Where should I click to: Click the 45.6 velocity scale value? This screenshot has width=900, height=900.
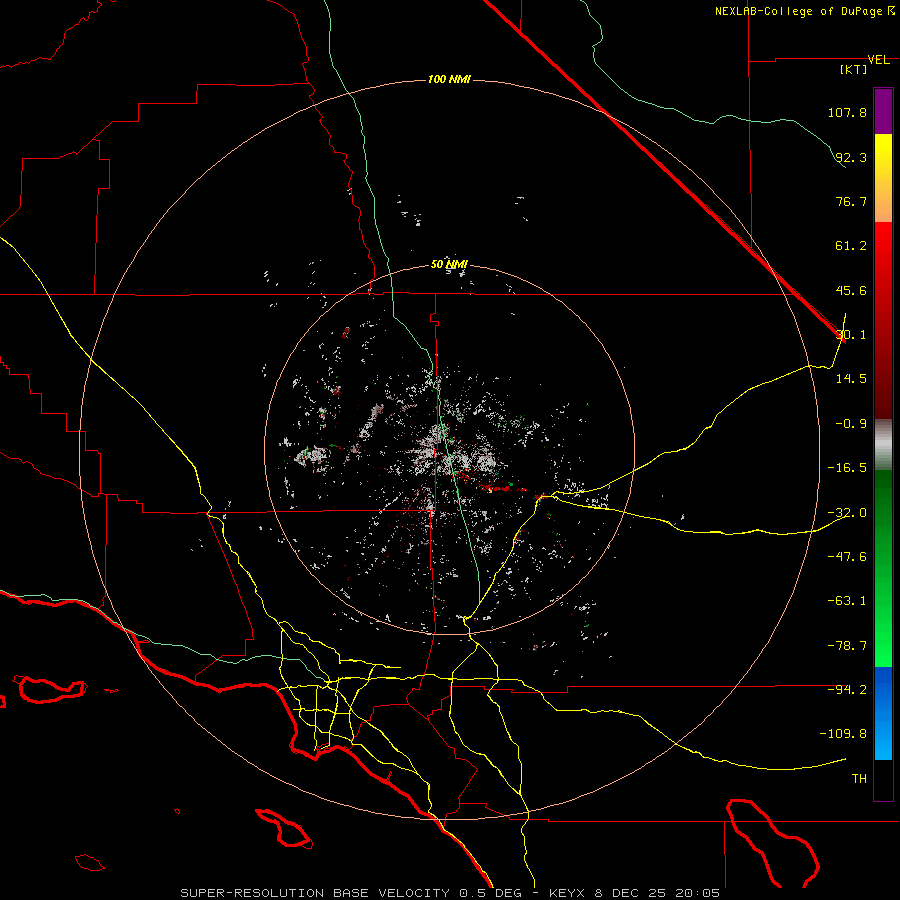851,290
